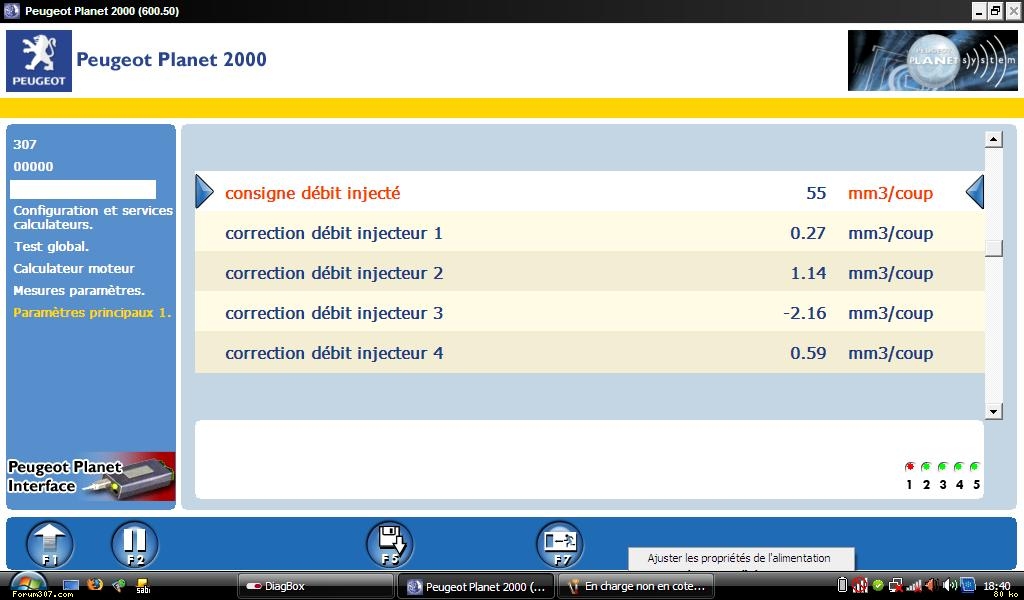Select 'Calculateur moteur' in the sidebar
Image resolution: width=1024 pixels, height=600 pixels.
[73, 268]
